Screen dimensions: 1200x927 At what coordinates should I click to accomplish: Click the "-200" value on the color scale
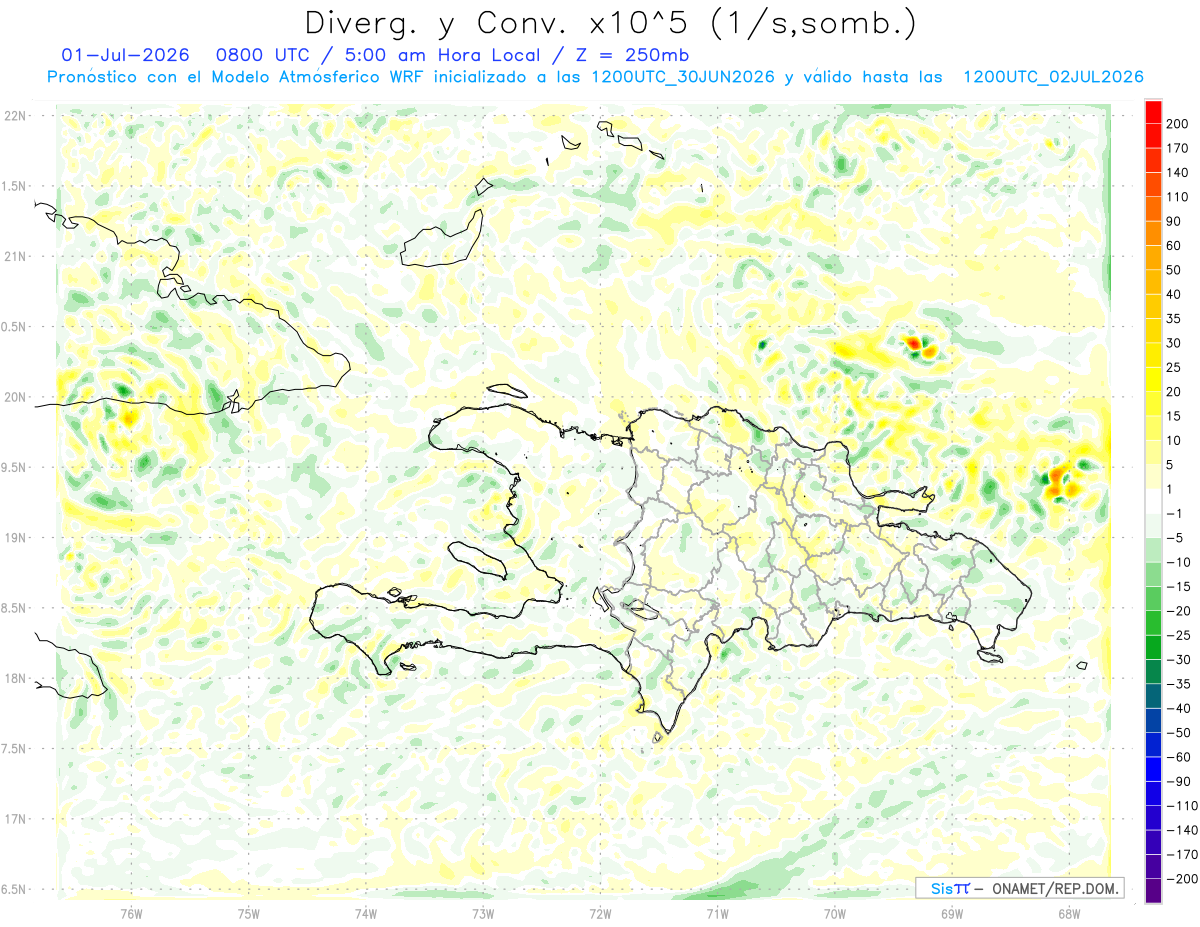(x=1181, y=879)
